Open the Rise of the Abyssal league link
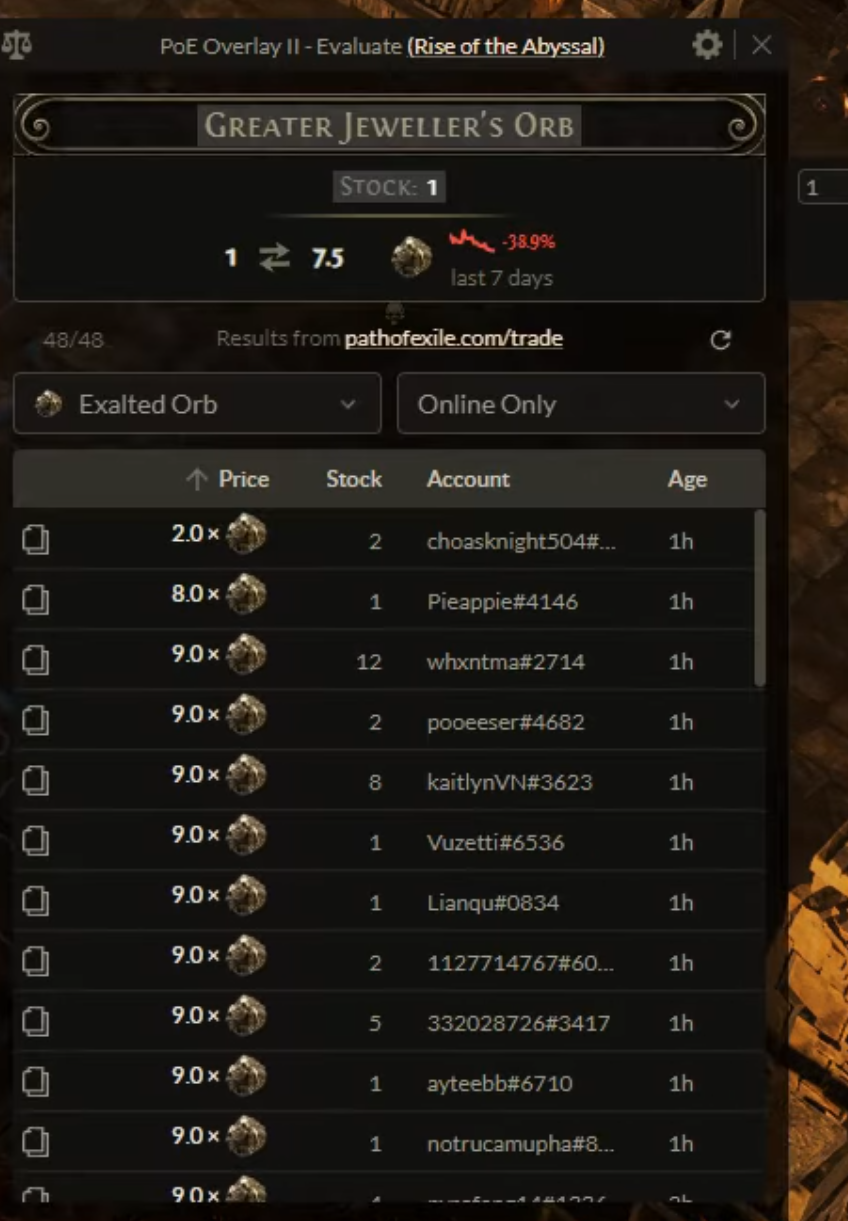848x1221 pixels. [506, 46]
